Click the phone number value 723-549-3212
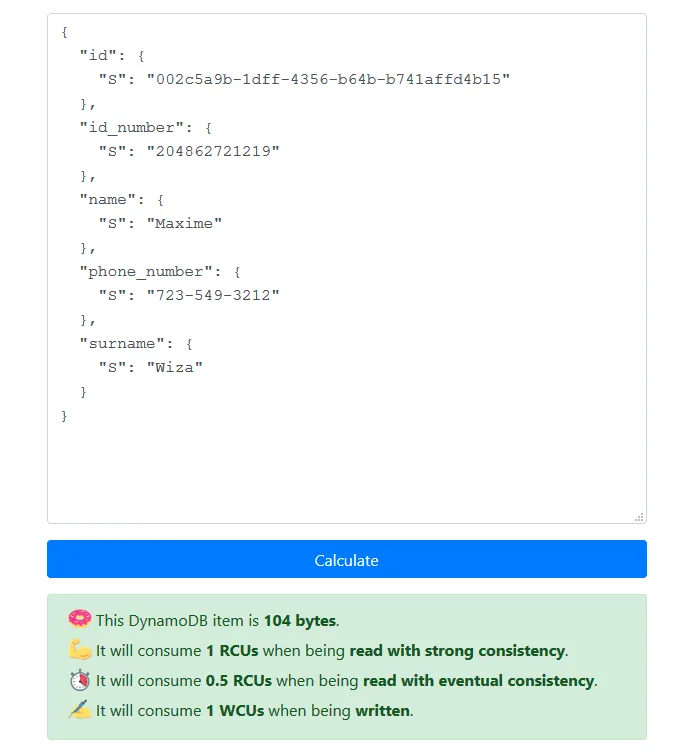 coord(213,295)
